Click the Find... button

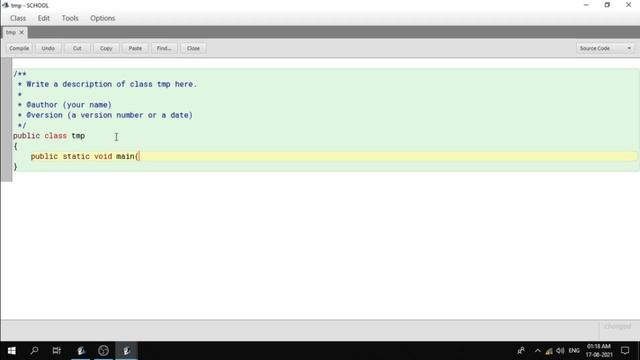(164, 48)
